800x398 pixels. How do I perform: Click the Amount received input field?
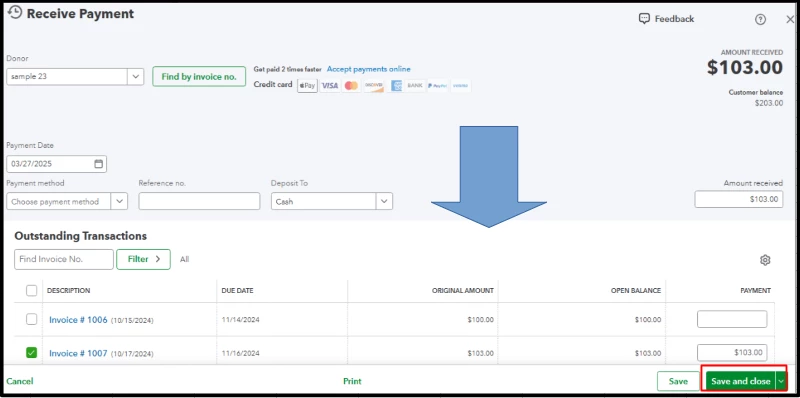coord(739,199)
